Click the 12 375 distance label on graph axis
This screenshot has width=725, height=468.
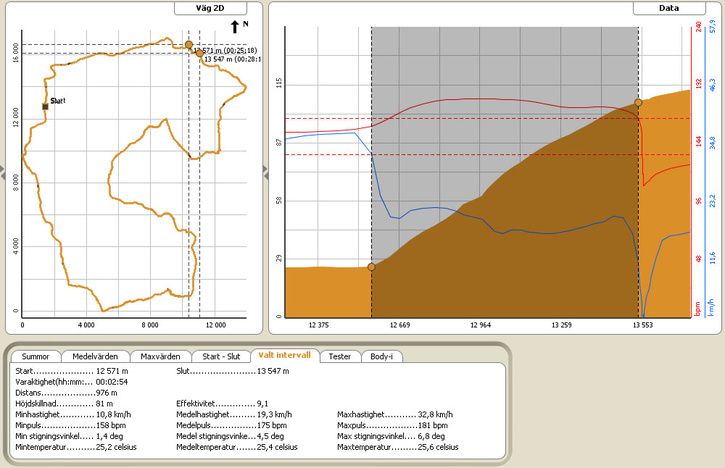[x=319, y=325]
